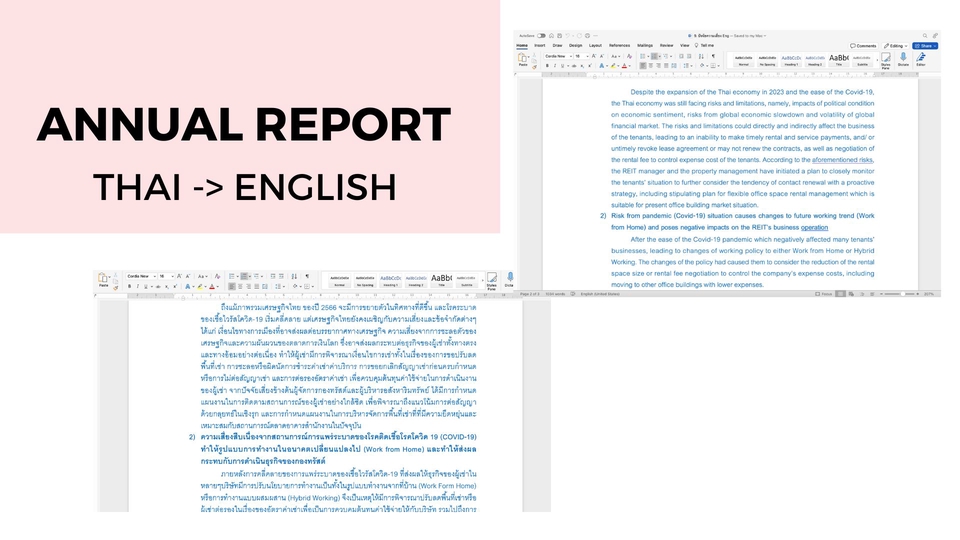Screen dimensions: 960x540
Task: Expand styles gallery arrow in English window
Action: (877, 60)
